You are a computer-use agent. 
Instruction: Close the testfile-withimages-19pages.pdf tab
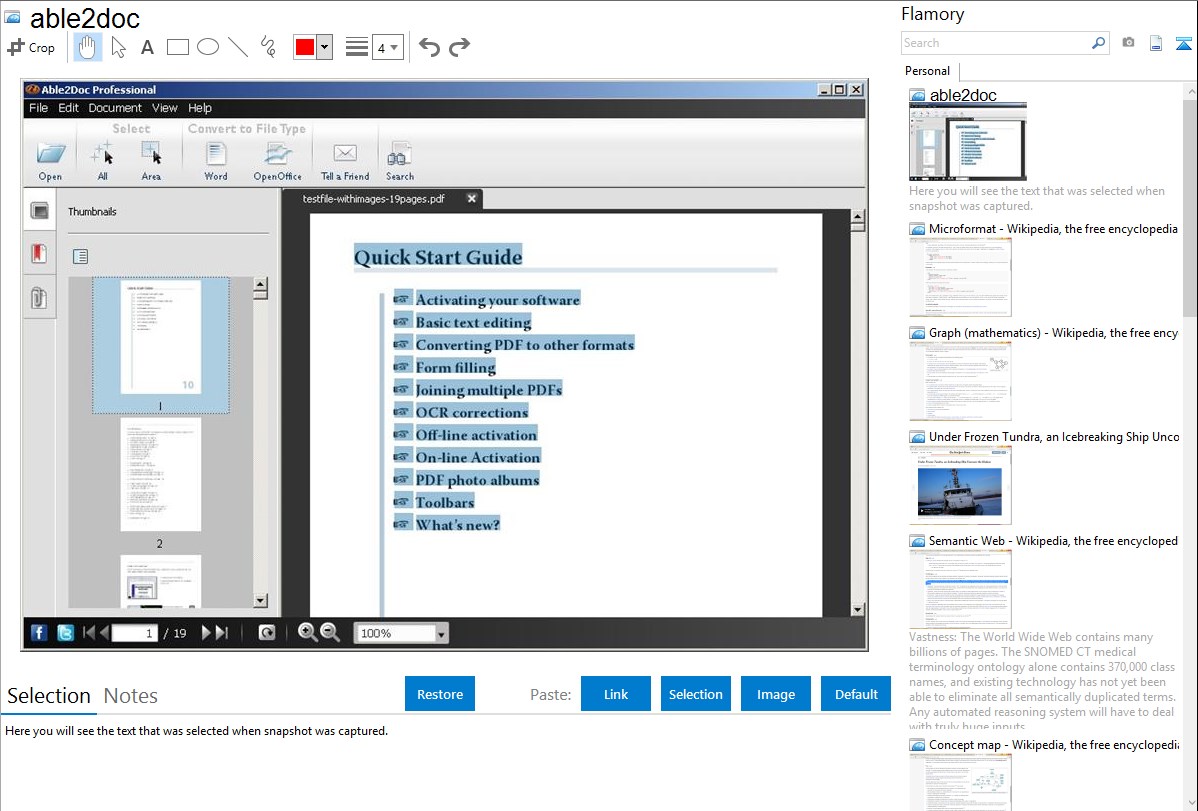(x=471, y=198)
